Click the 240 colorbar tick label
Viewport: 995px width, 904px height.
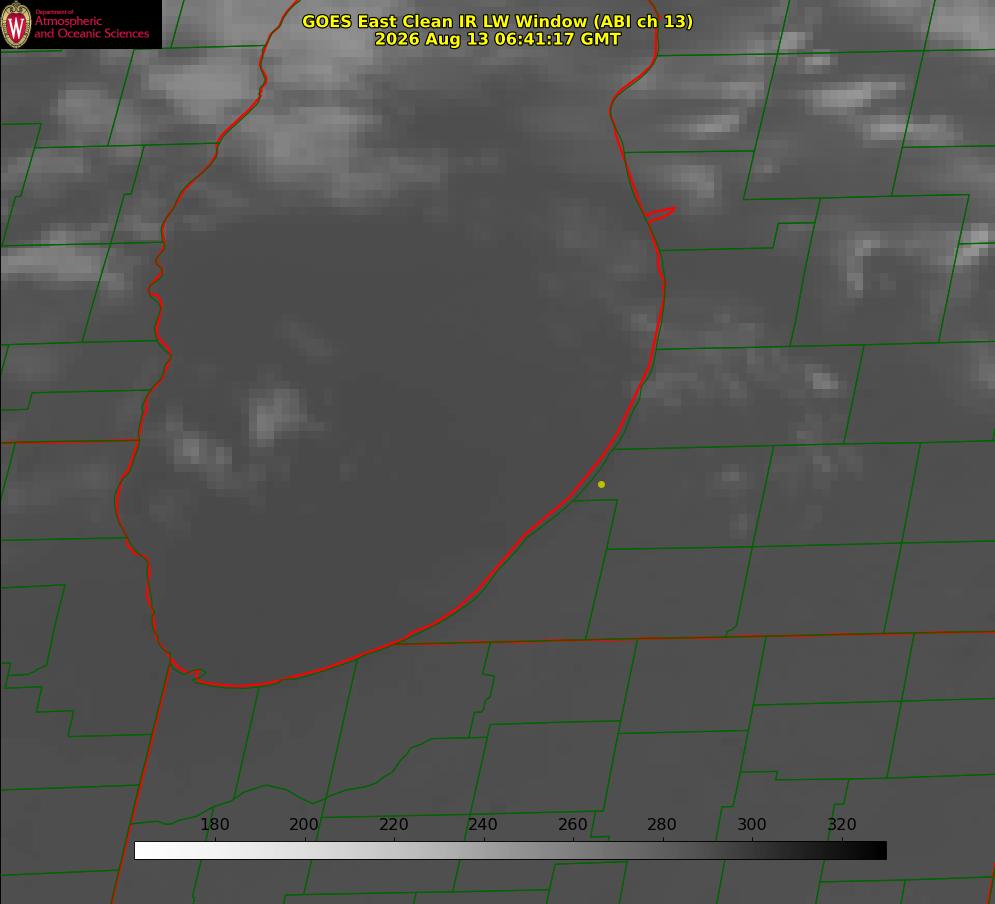[x=483, y=824]
